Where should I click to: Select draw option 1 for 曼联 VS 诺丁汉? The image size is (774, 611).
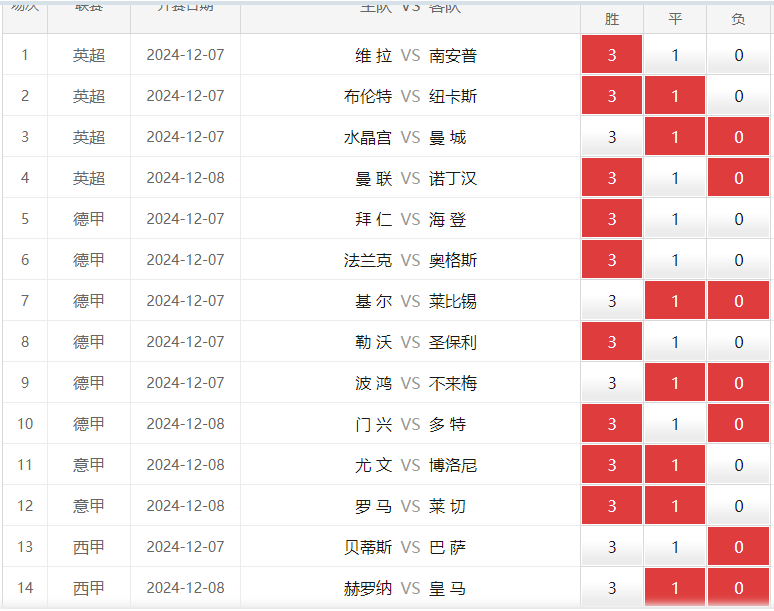point(675,177)
